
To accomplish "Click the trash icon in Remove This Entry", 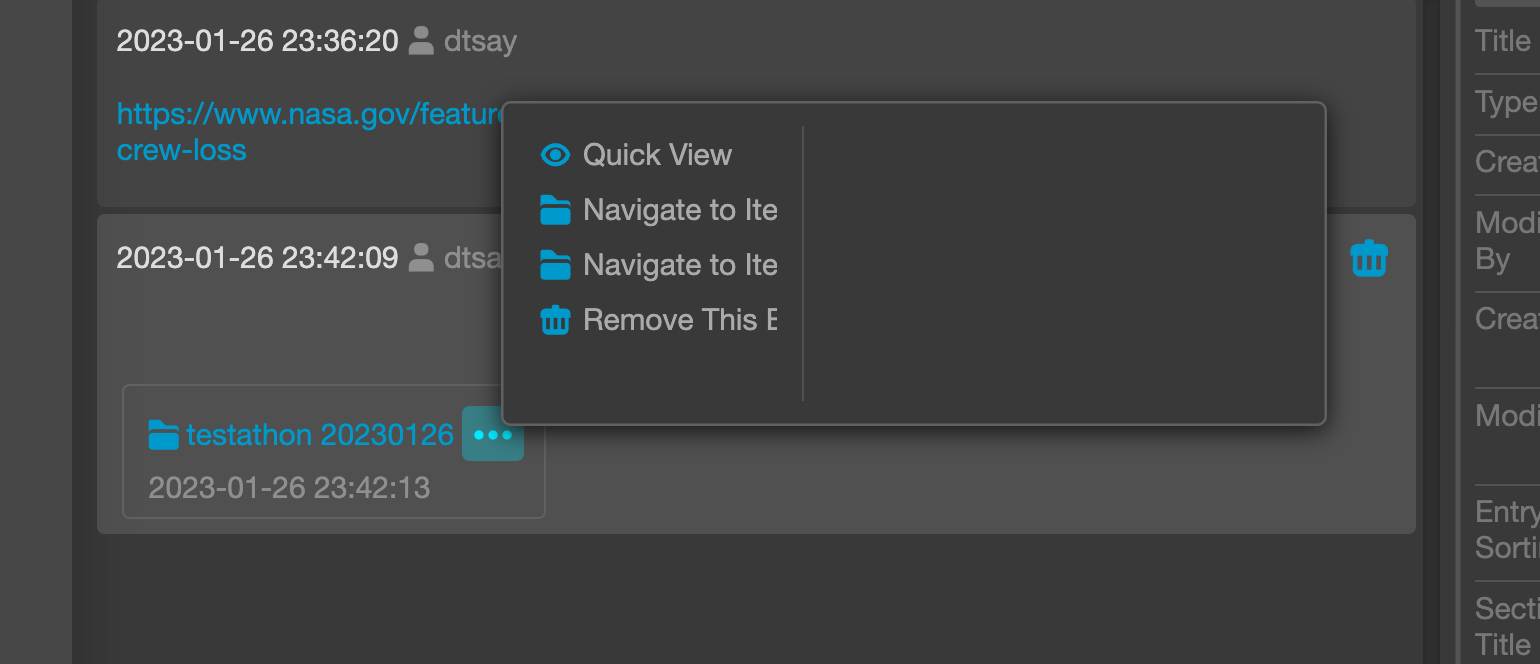I will point(556,319).
